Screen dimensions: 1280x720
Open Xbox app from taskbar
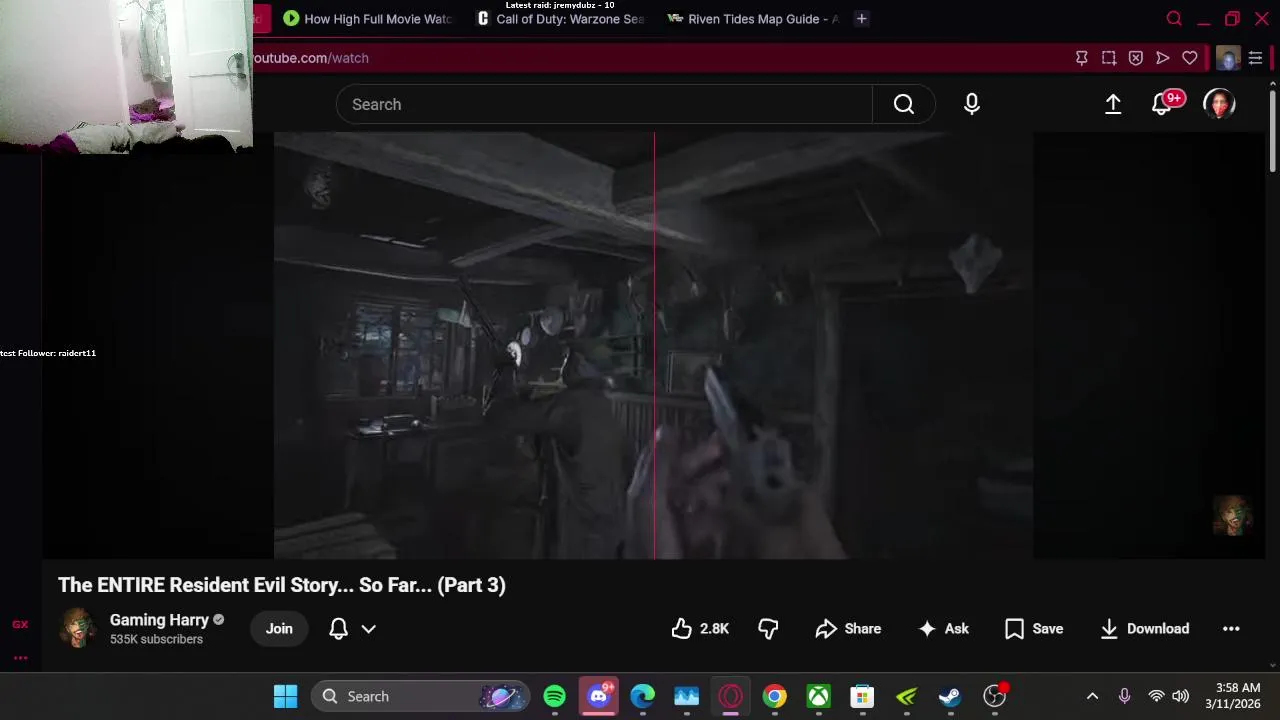[819, 696]
